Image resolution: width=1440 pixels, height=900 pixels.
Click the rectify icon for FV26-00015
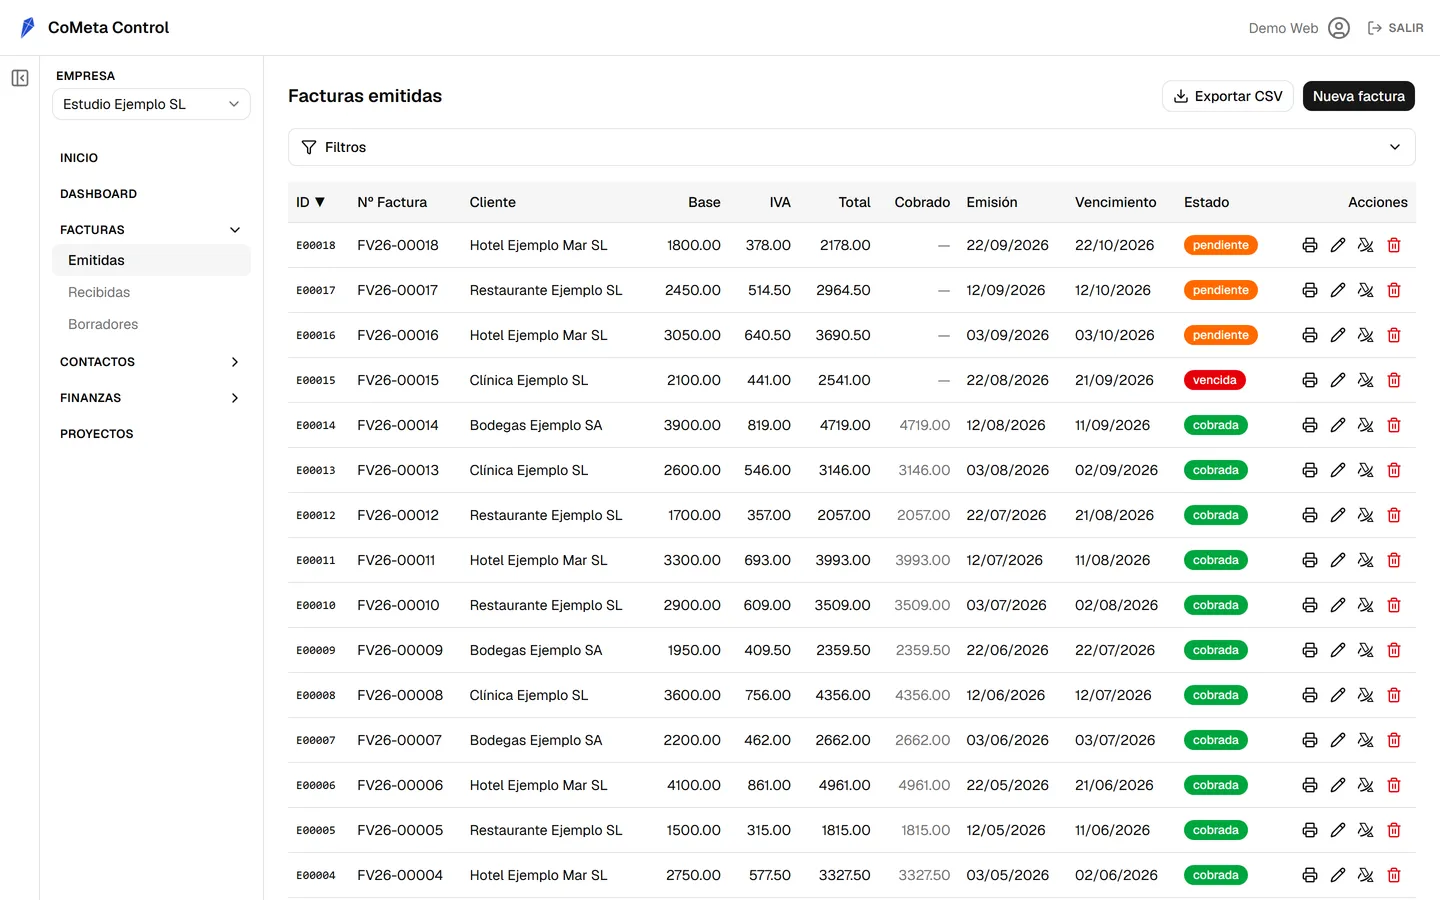pos(1366,380)
